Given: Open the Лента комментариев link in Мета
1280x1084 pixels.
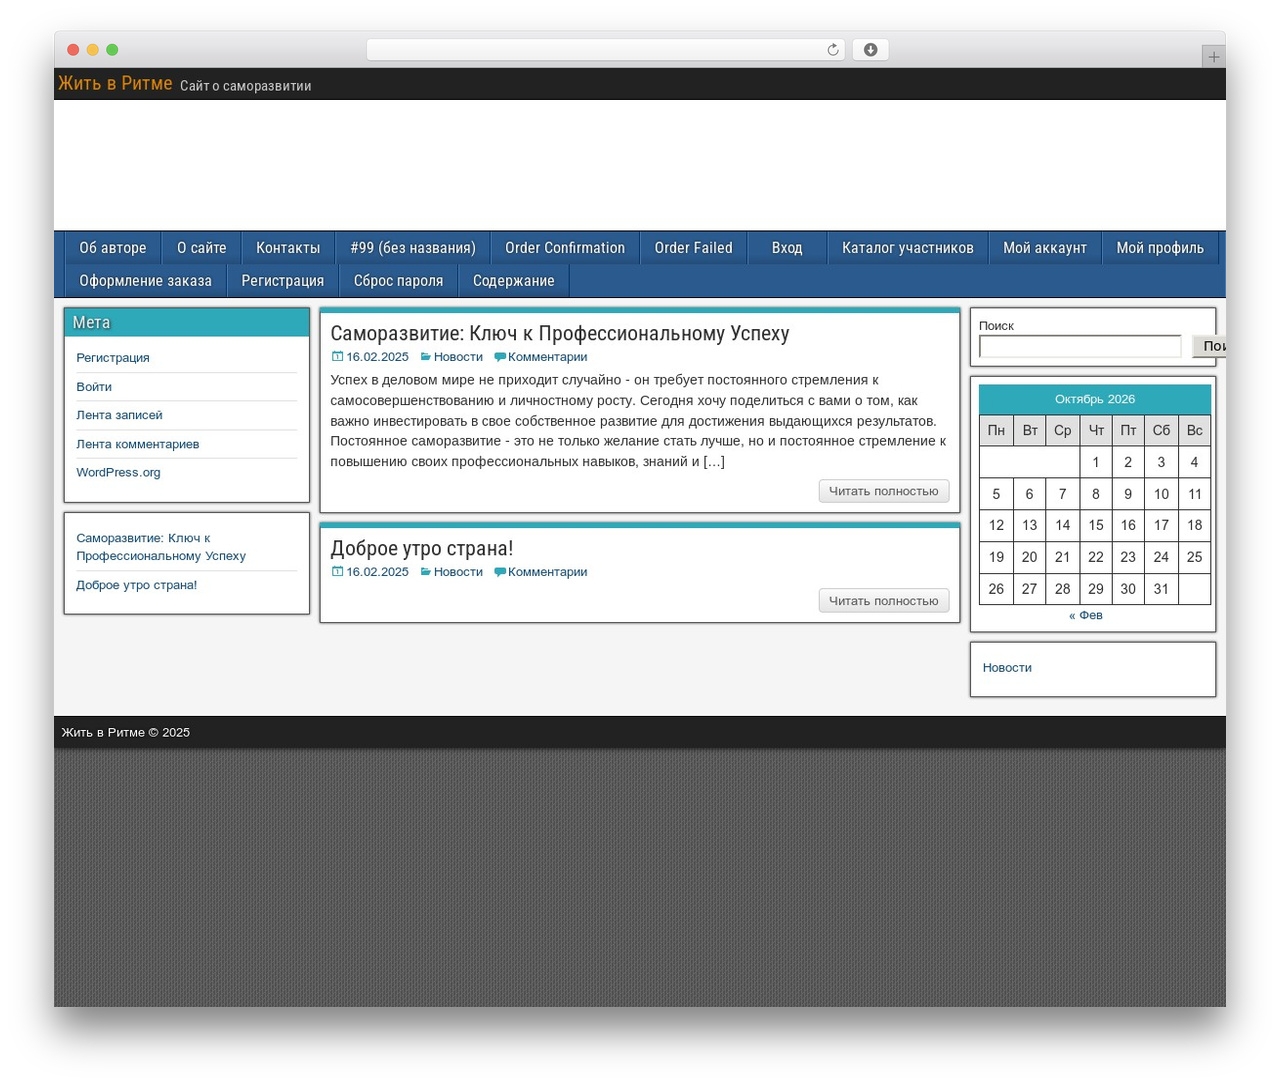Looking at the screenshot, I should [138, 444].
